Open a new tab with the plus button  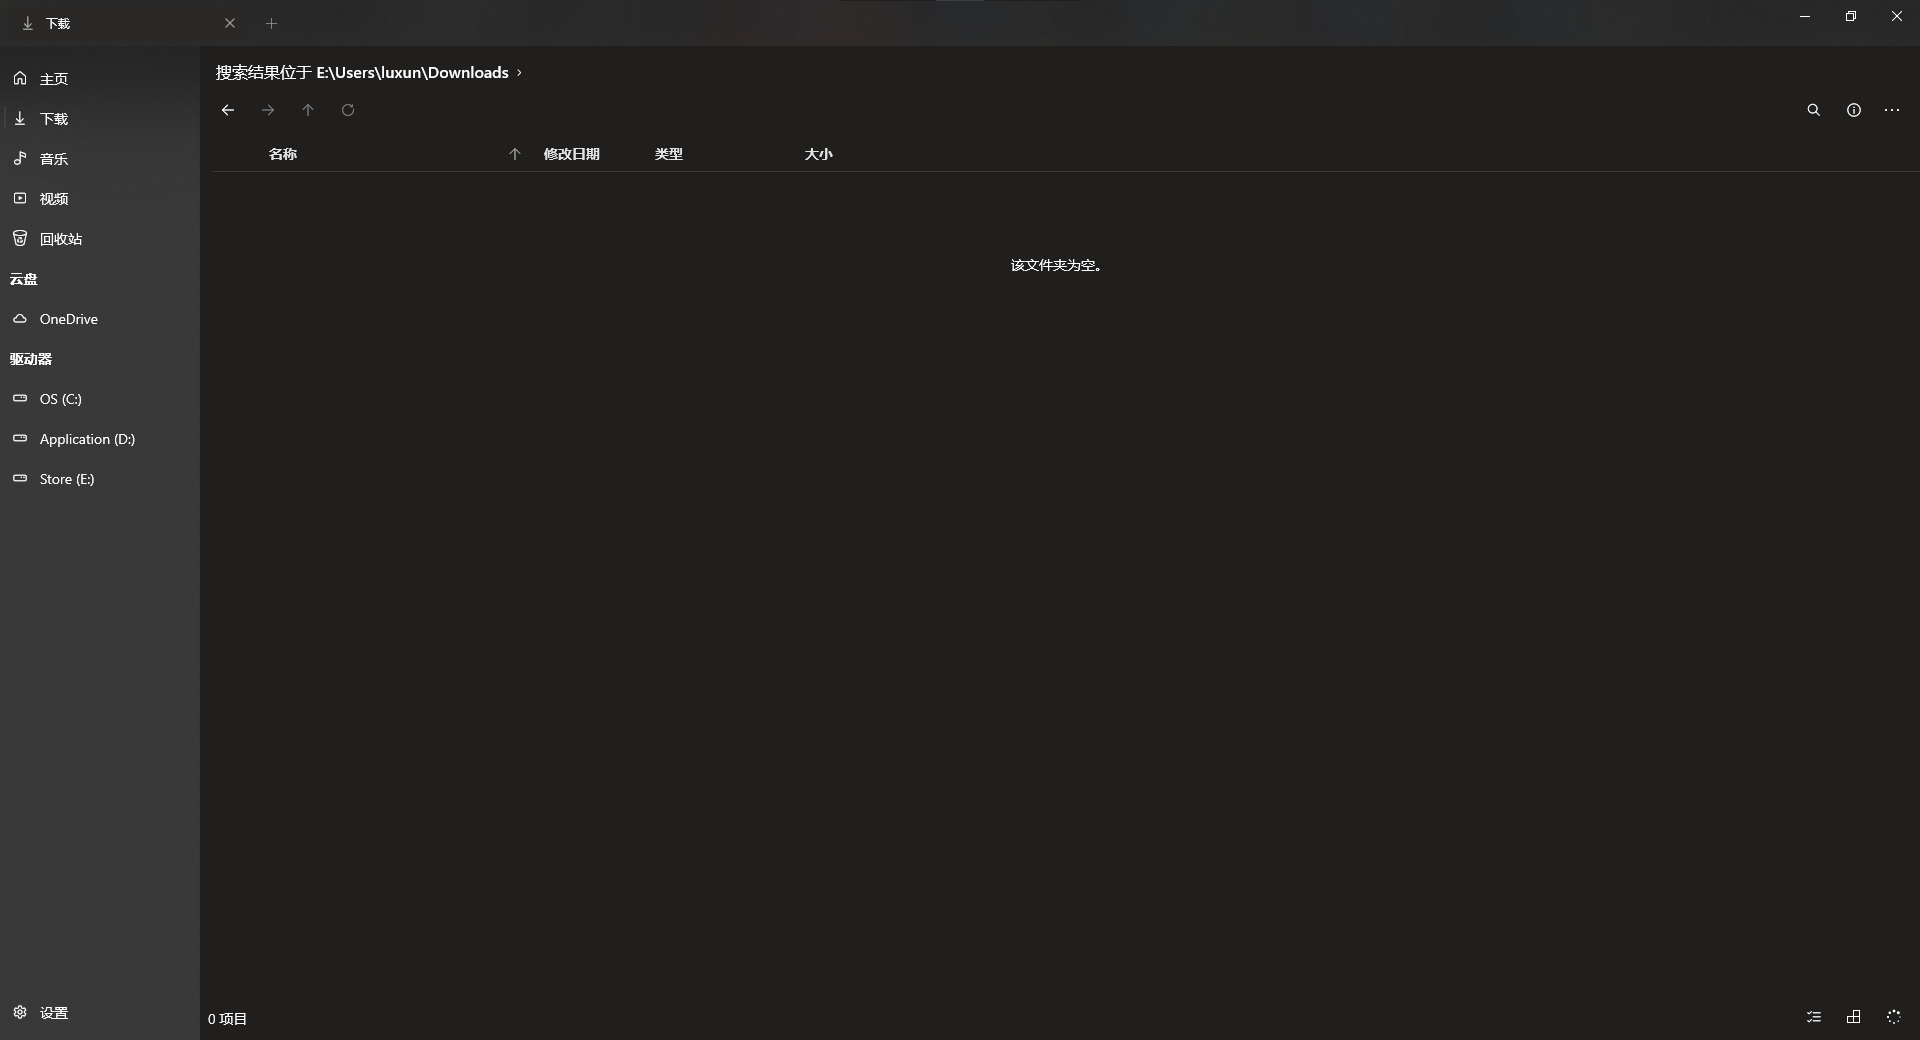coord(271,23)
